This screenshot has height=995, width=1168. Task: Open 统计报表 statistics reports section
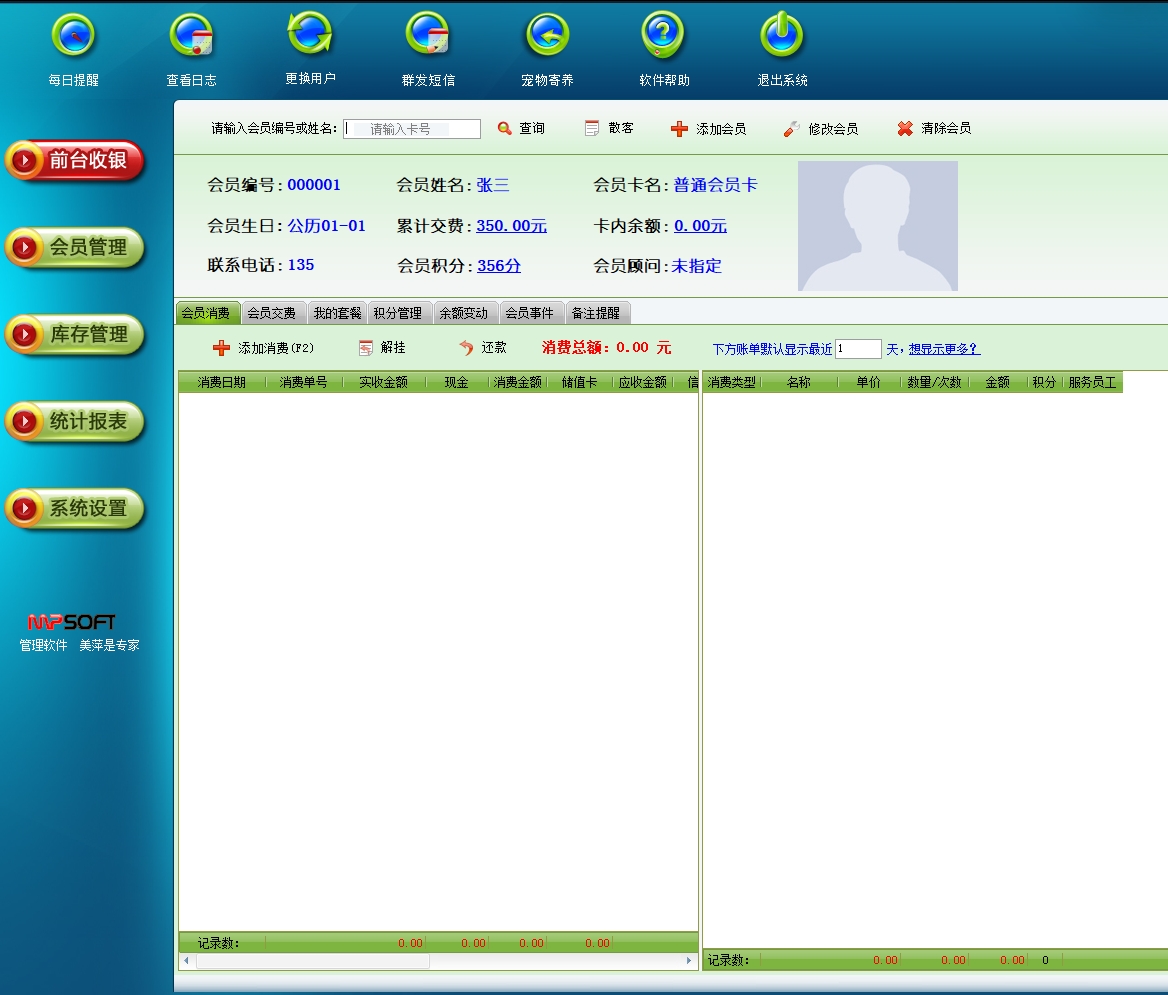click(75, 422)
